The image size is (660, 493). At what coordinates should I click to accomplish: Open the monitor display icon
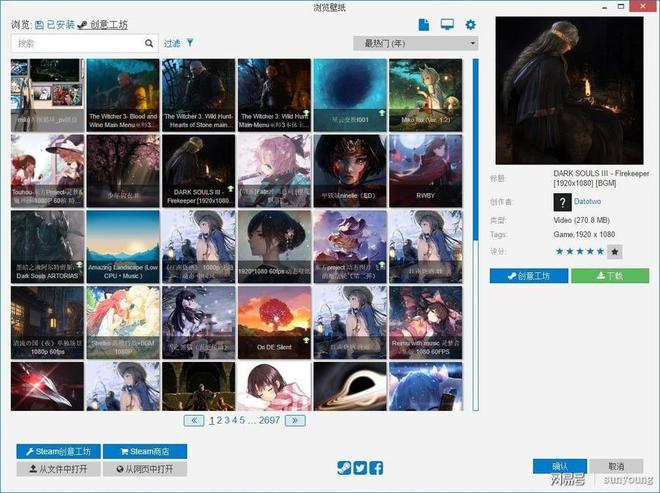click(x=447, y=24)
